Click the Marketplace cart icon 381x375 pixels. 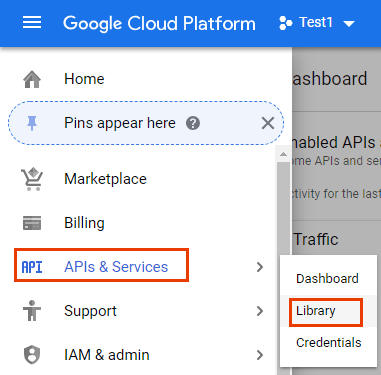tap(32, 179)
